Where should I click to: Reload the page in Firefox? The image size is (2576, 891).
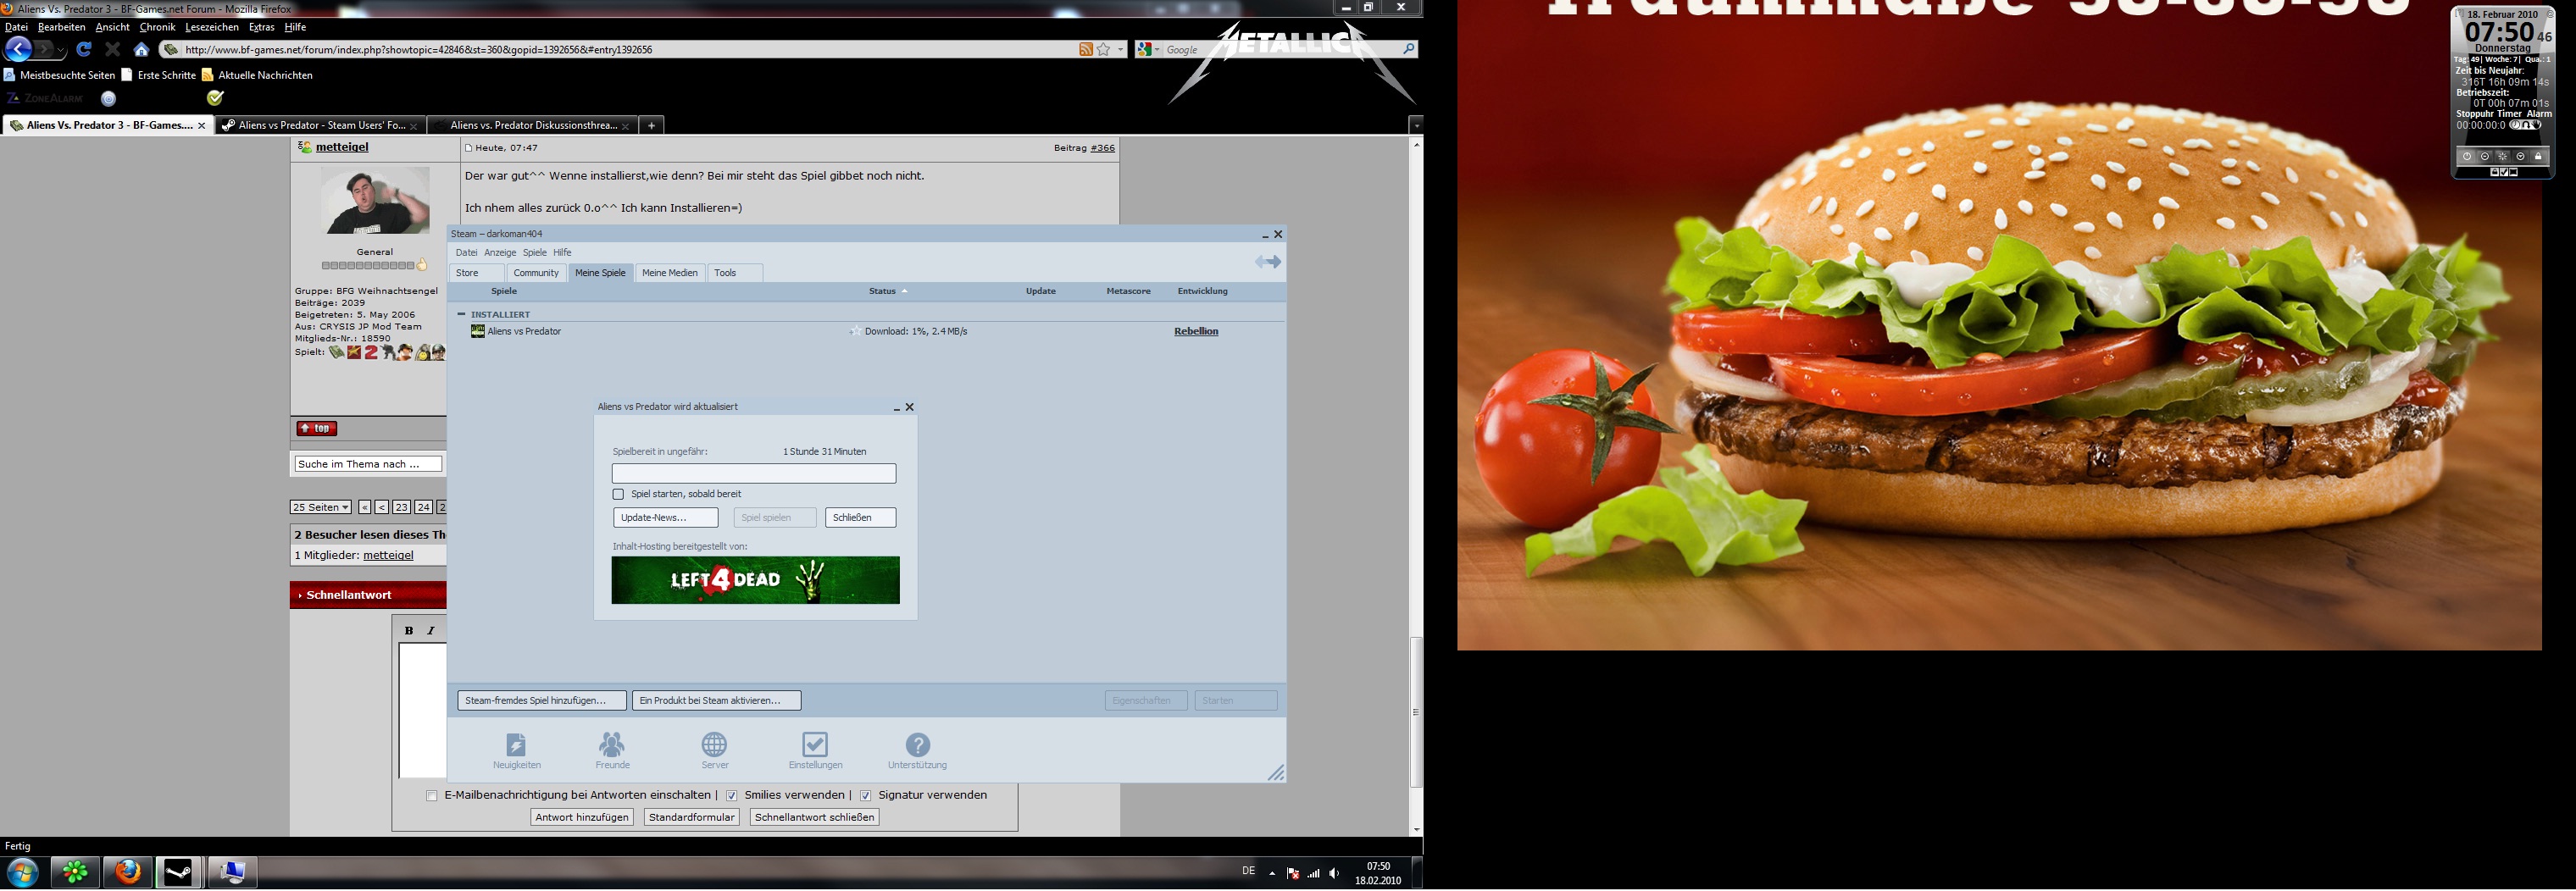(x=85, y=49)
